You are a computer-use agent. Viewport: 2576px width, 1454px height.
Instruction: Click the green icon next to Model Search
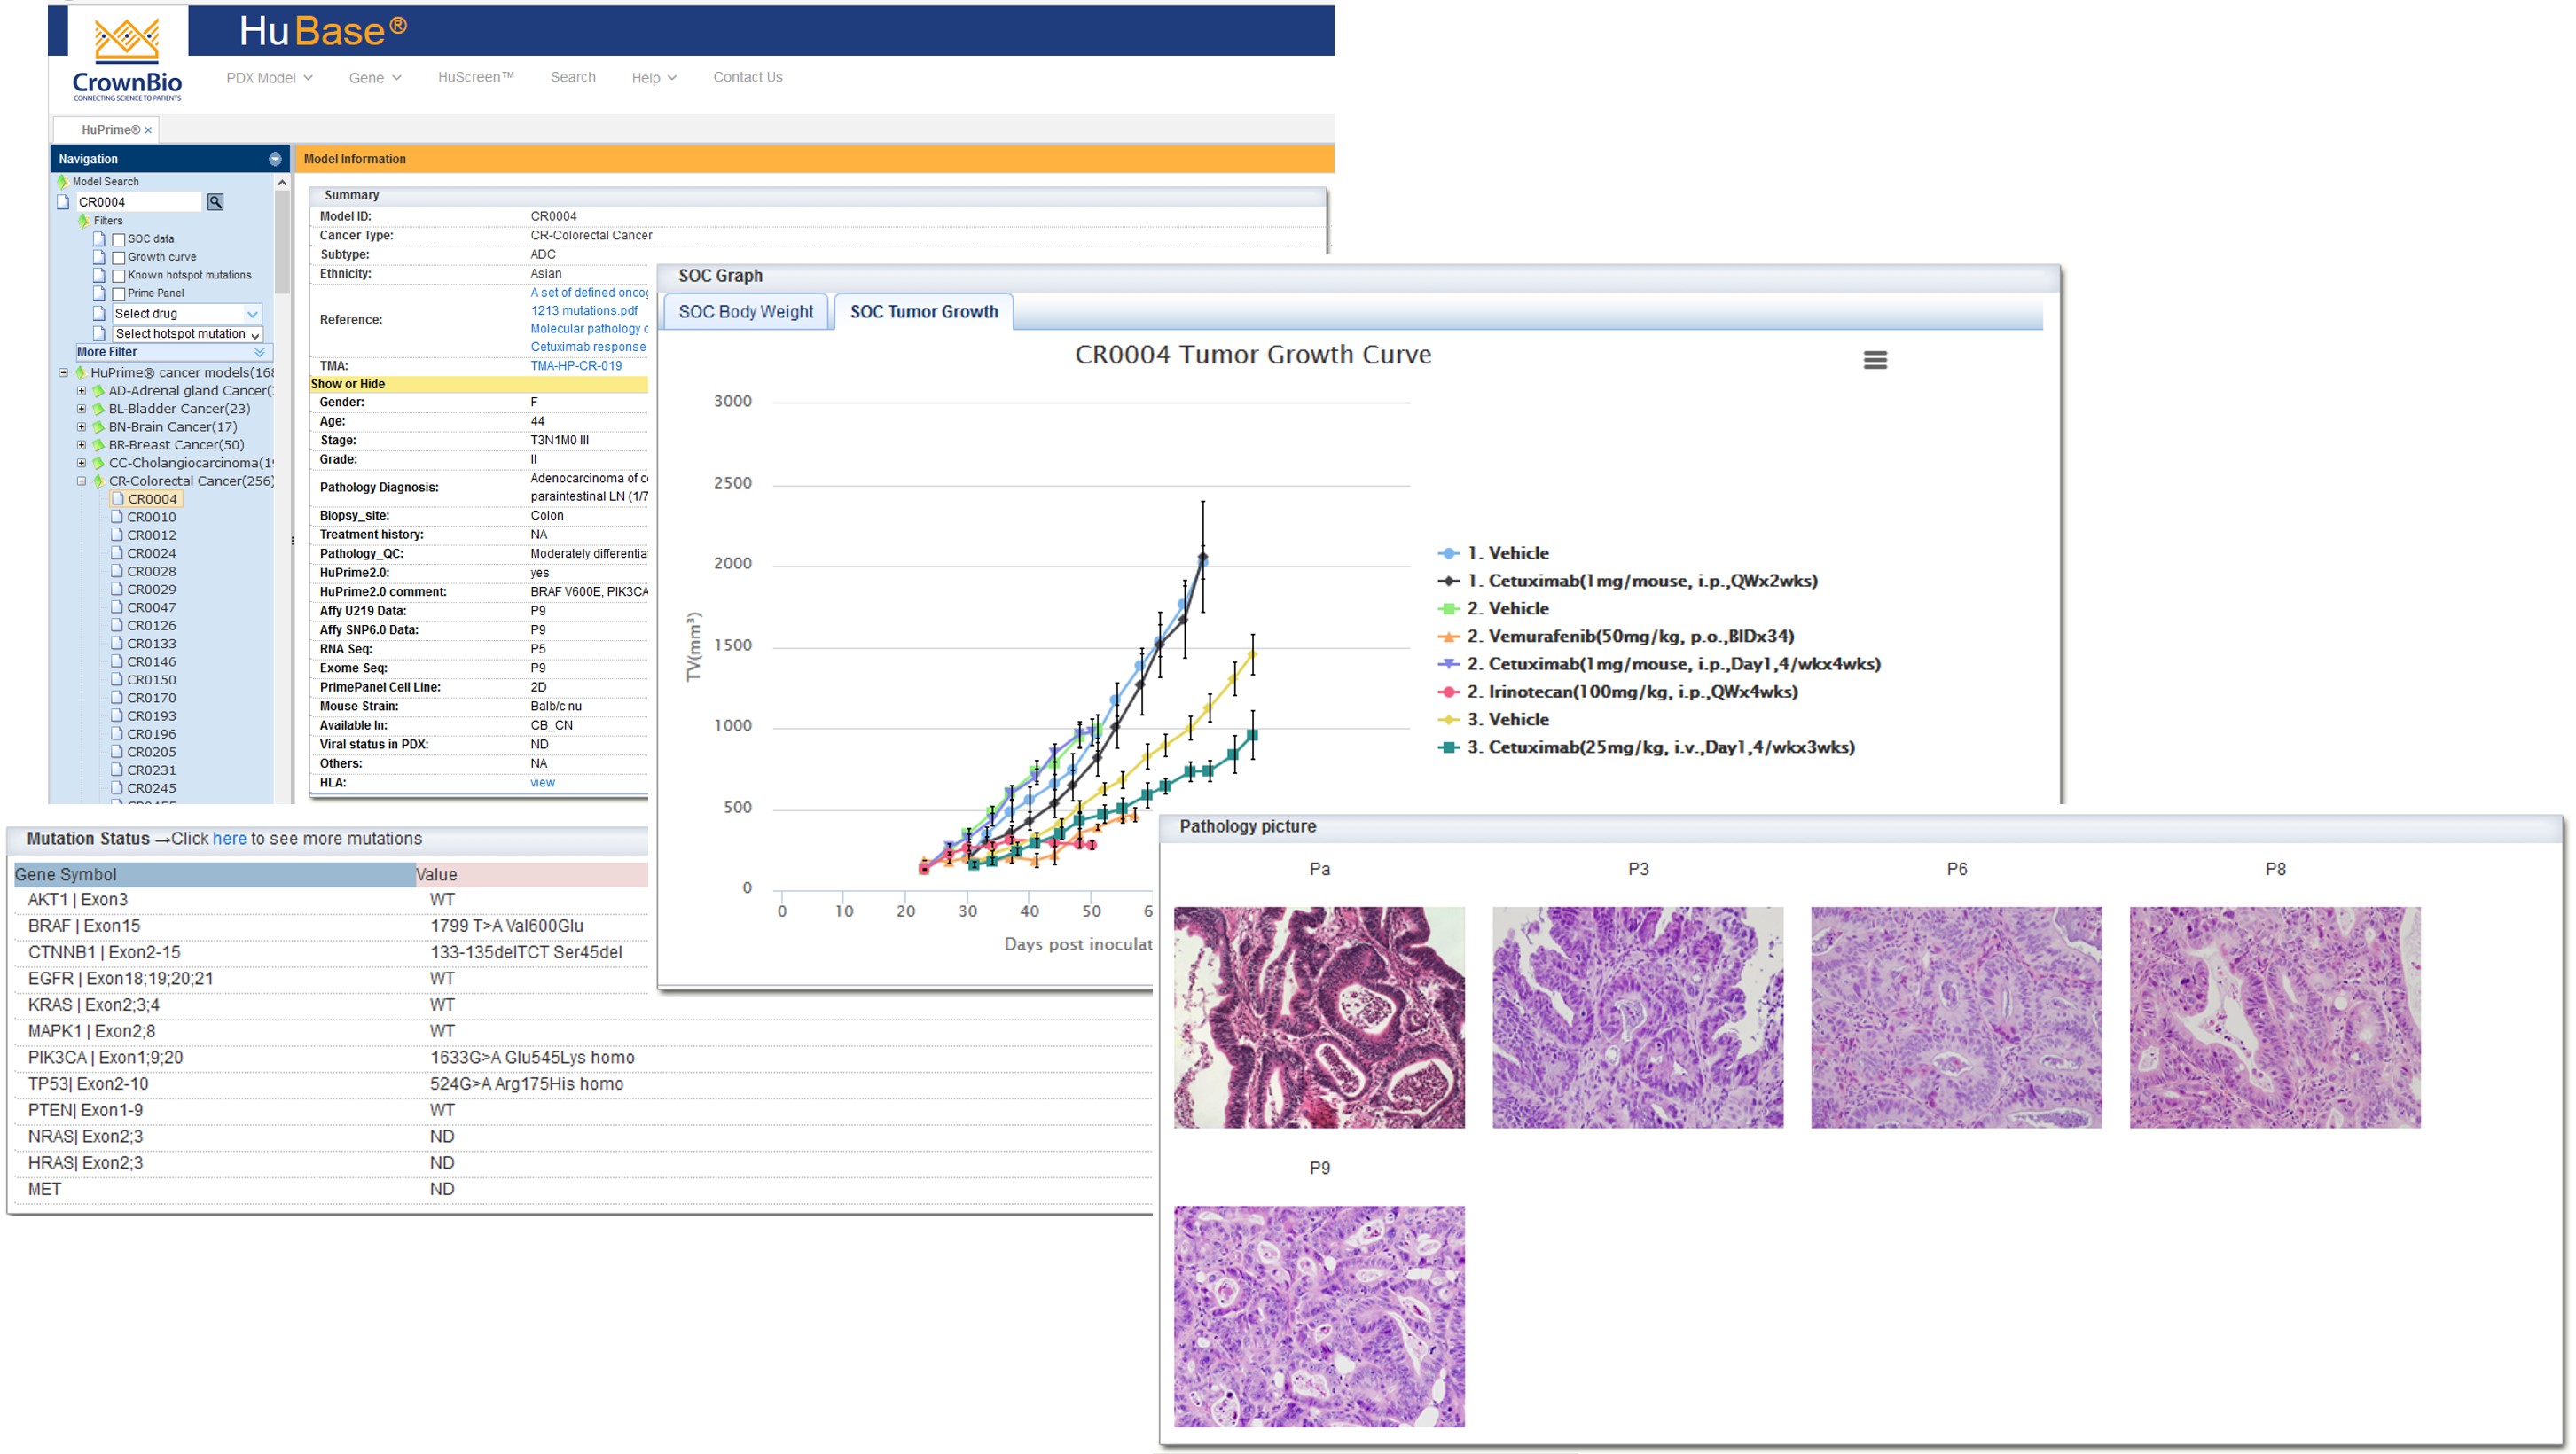pos(62,182)
